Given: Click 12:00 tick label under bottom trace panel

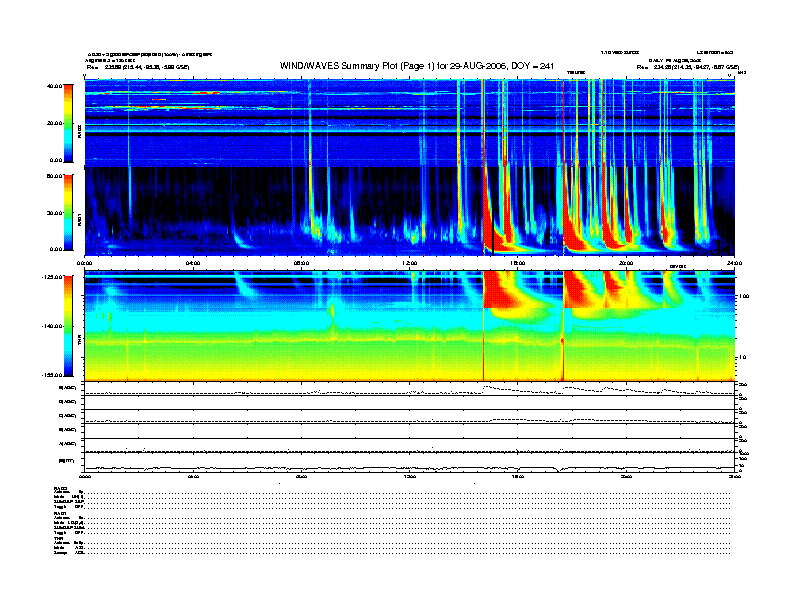Looking at the screenshot, I should [x=410, y=476].
